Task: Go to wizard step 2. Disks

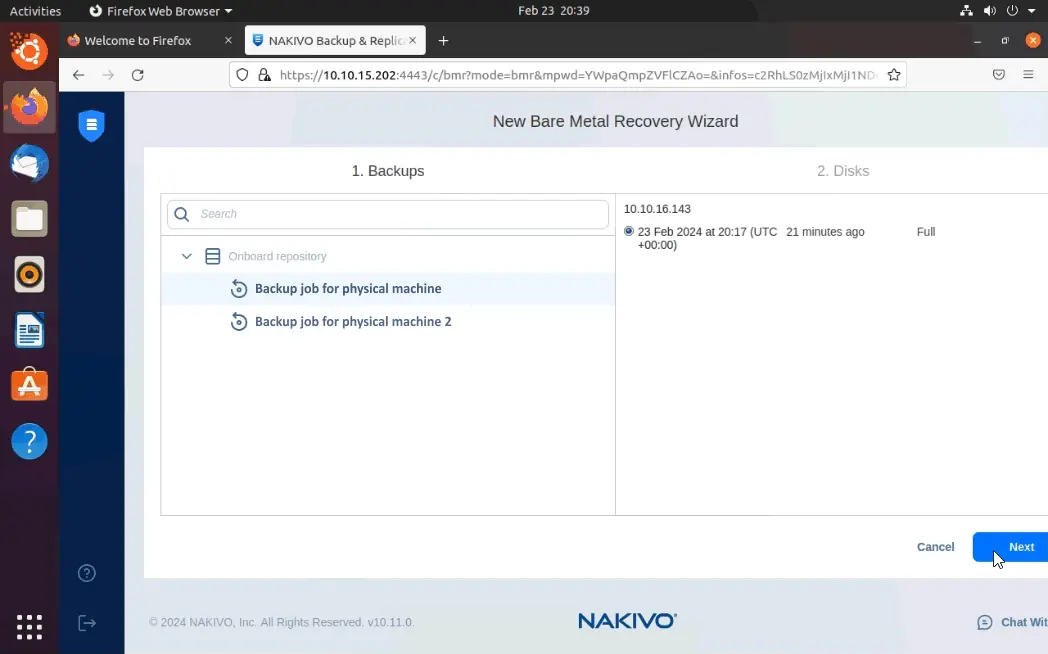Action: click(x=843, y=171)
